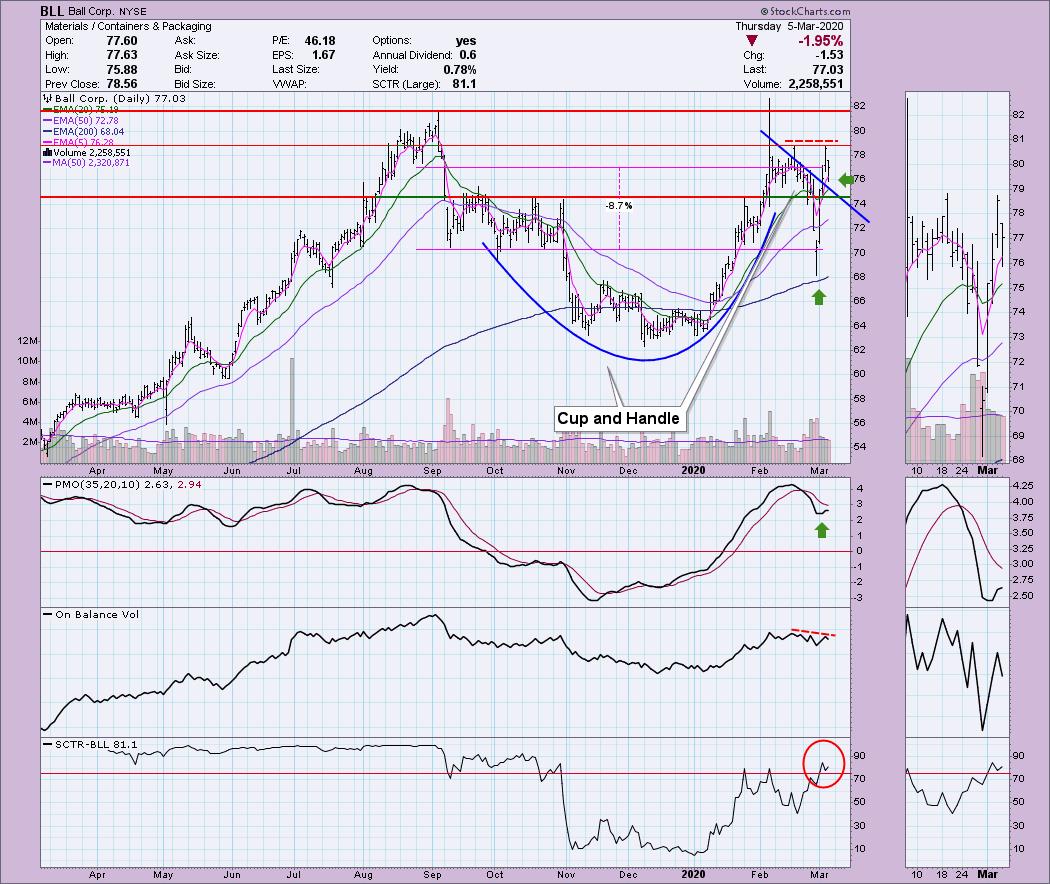The image size is (1050, 884).
Task: Click the EMA(200) 68.04 legend entry
Action: pos(88,132)
